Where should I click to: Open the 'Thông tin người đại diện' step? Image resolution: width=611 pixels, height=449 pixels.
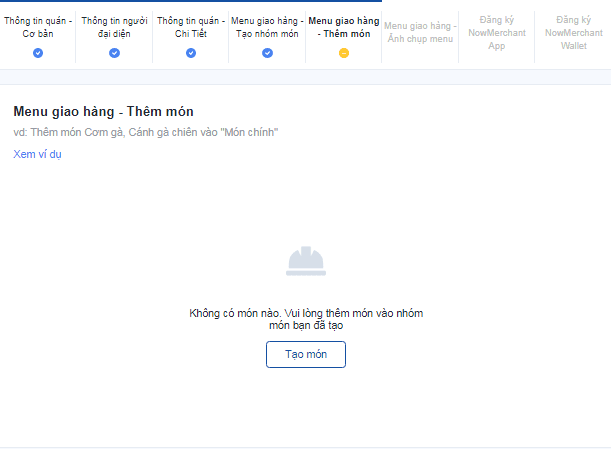[x=114, y=27]
